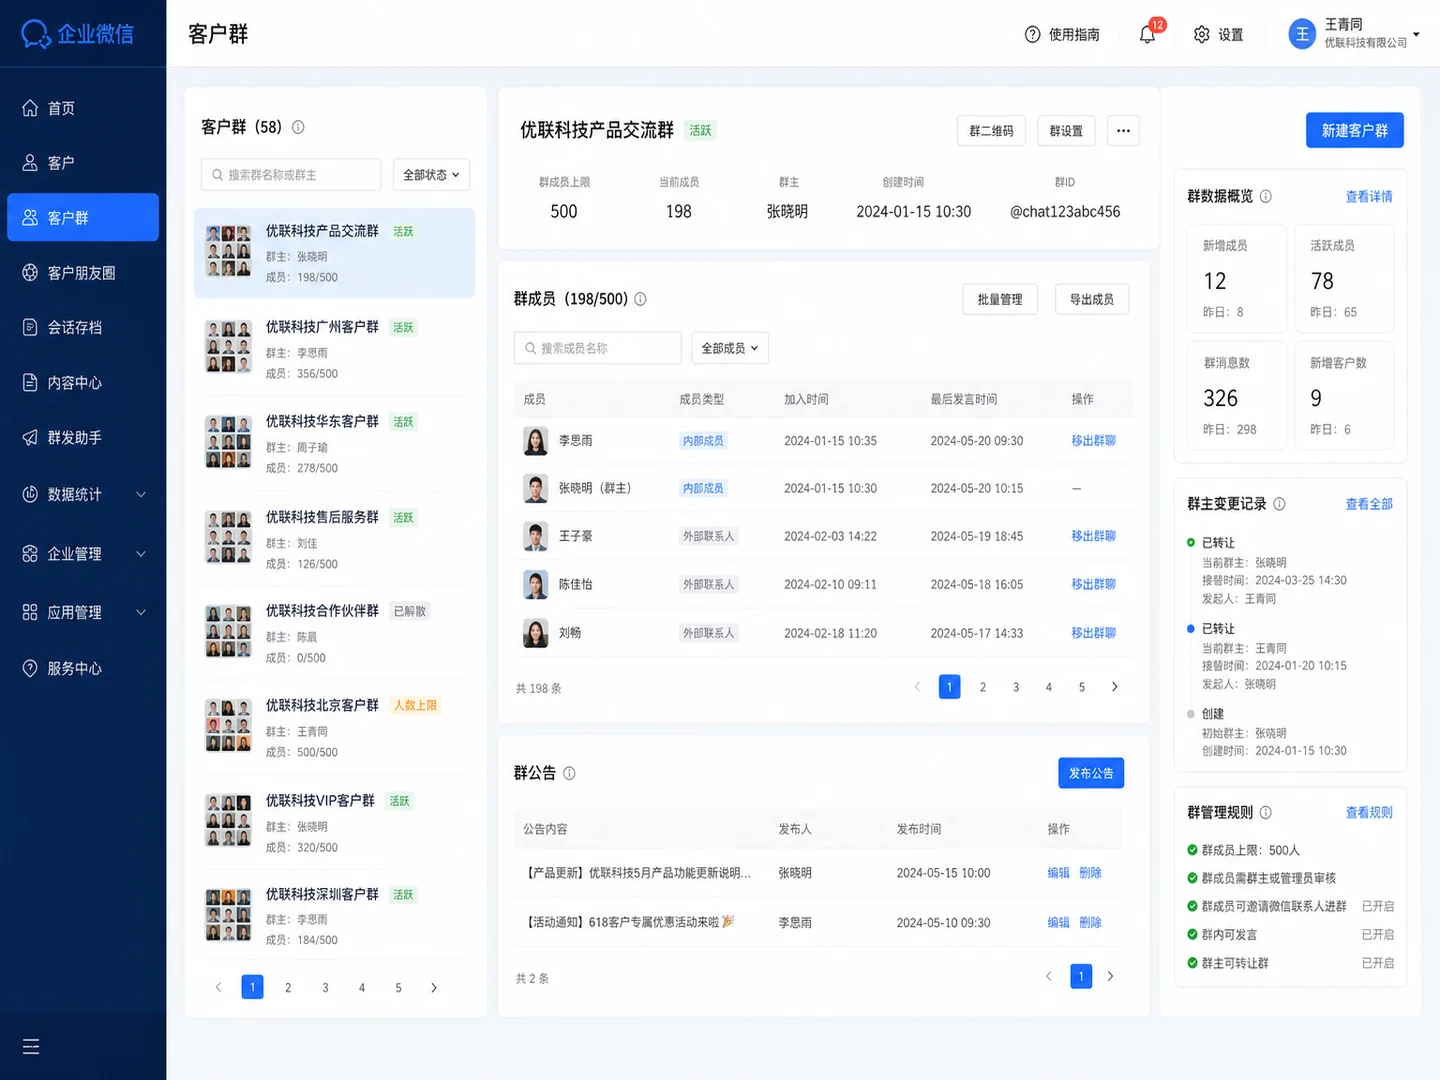
Task: Click the 使用指南 question mark icon
Action: (1033, 34)
